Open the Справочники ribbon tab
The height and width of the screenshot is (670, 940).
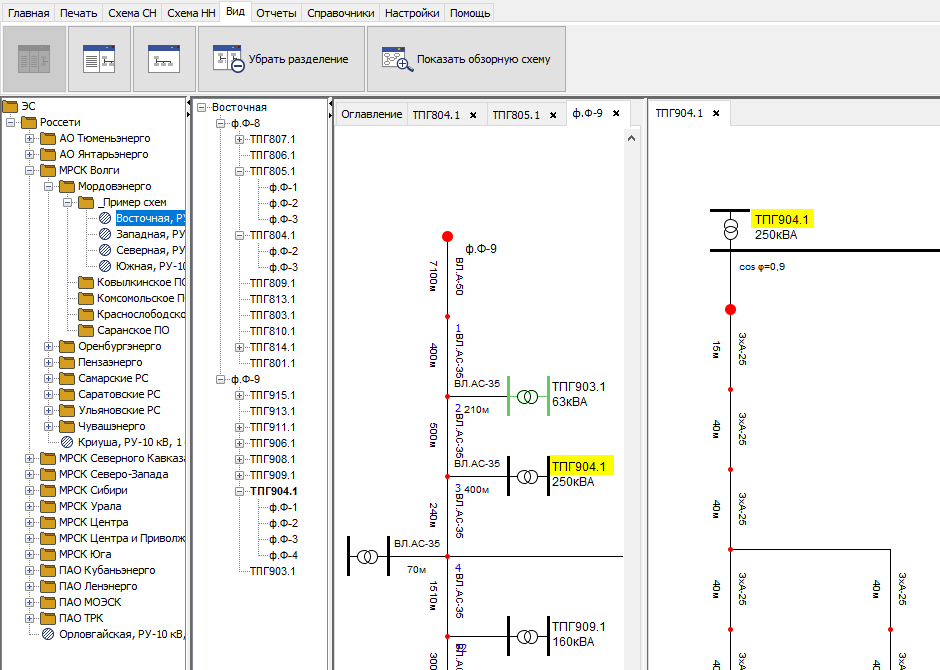pos(341,13)
